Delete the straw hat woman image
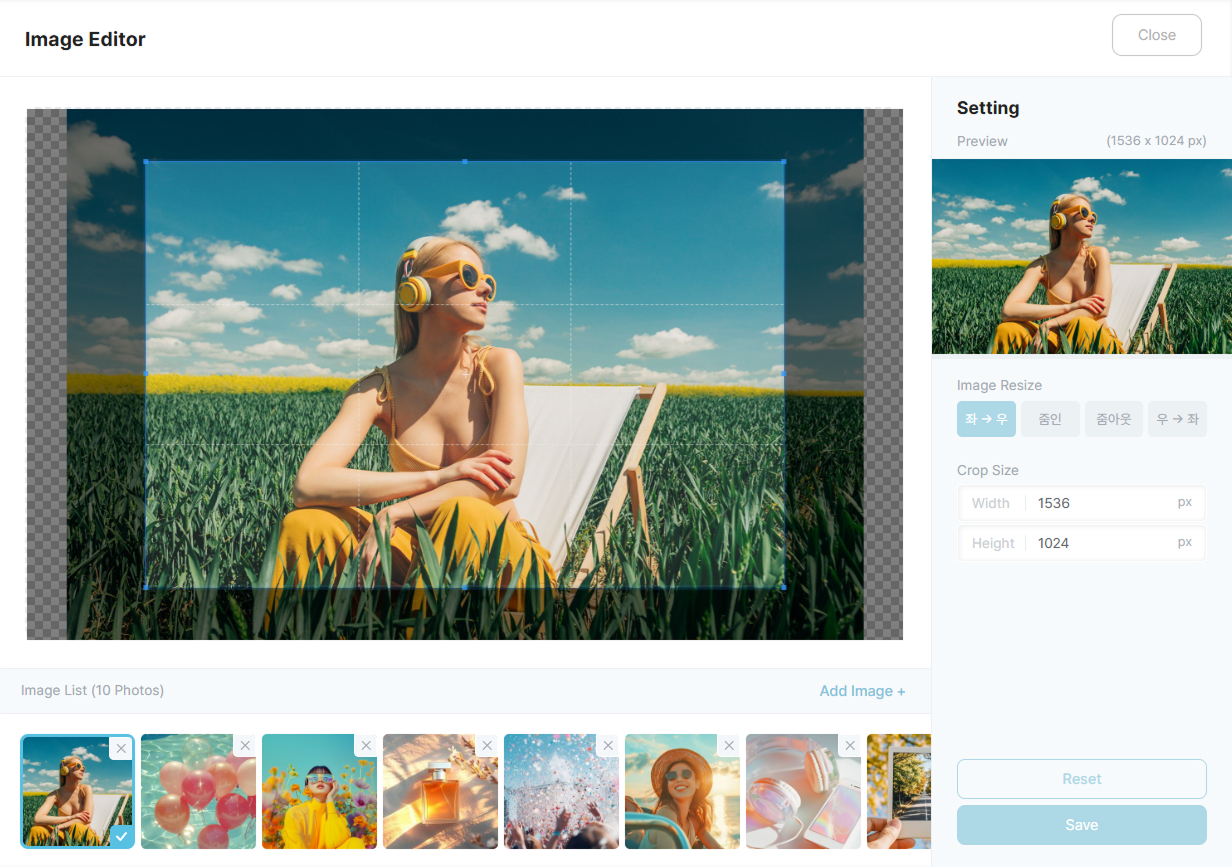The image size is (1232, 867). pyautogui.click(x=729, y=746)
